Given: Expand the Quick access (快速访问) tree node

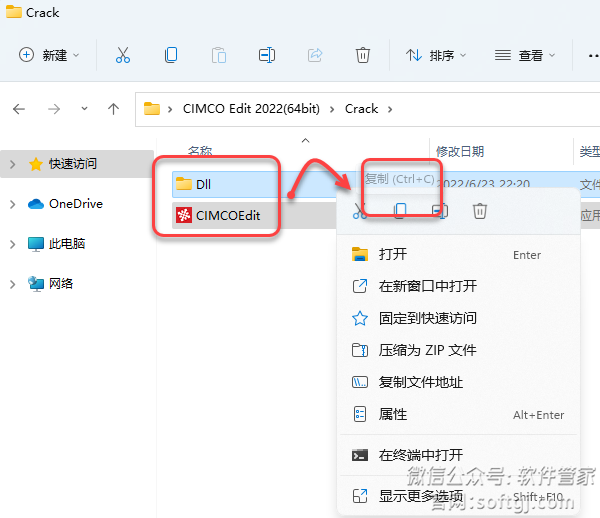Looking at the screenshot, I should click(13, 165).
